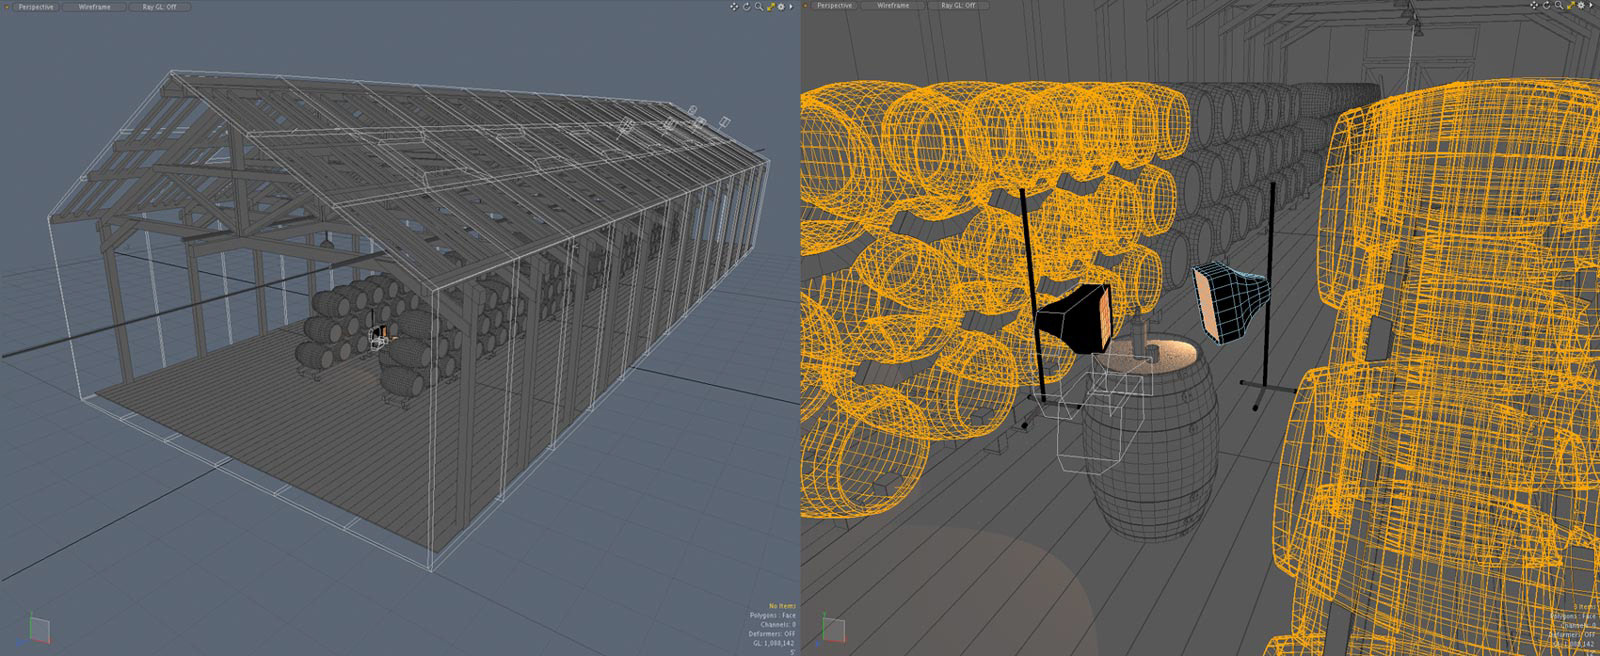Toggle Ray GL: Off in right viewport

[958, 6]
